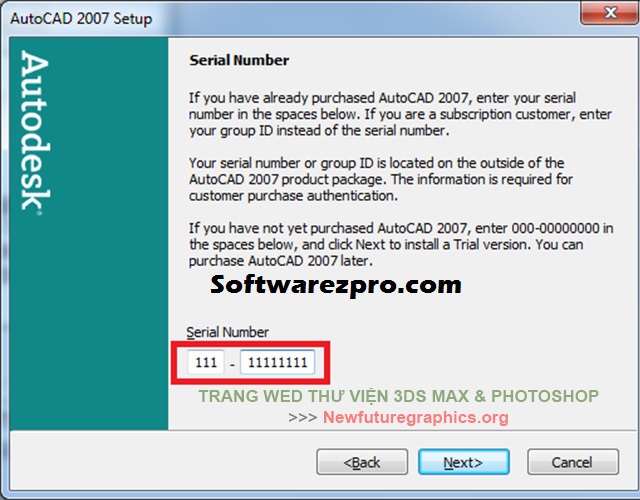Focus the first serial number field containing 111
This screenshot has height=500, width=640.
pos(206,362)
